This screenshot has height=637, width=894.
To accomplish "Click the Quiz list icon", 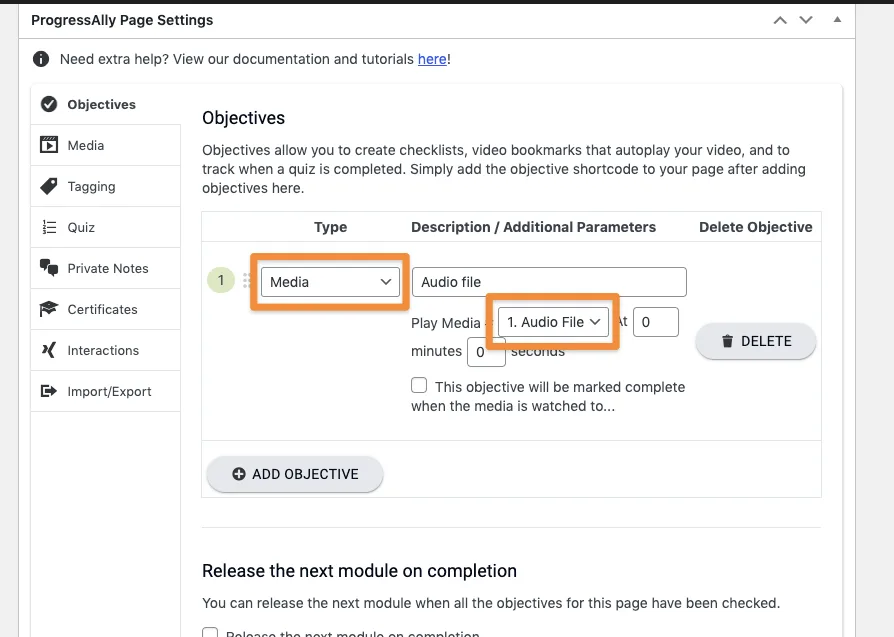I will click(48, 228).
